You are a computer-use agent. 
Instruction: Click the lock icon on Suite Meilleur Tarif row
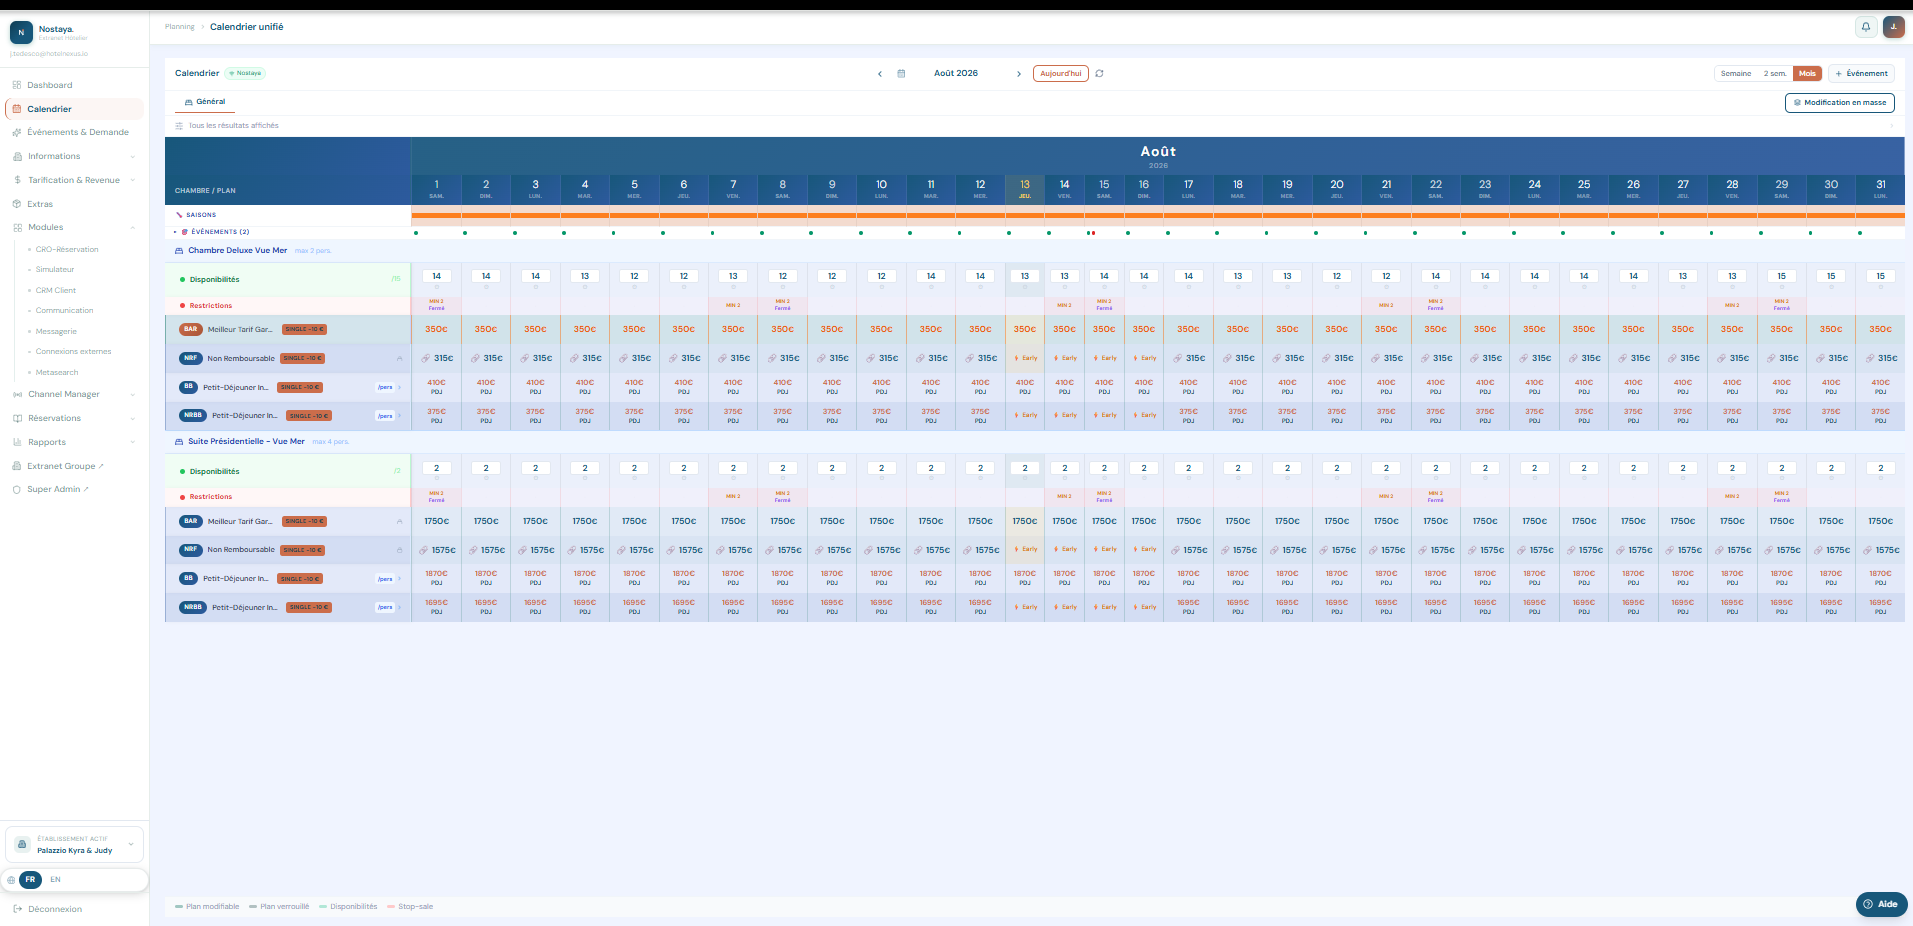point(399,521)
